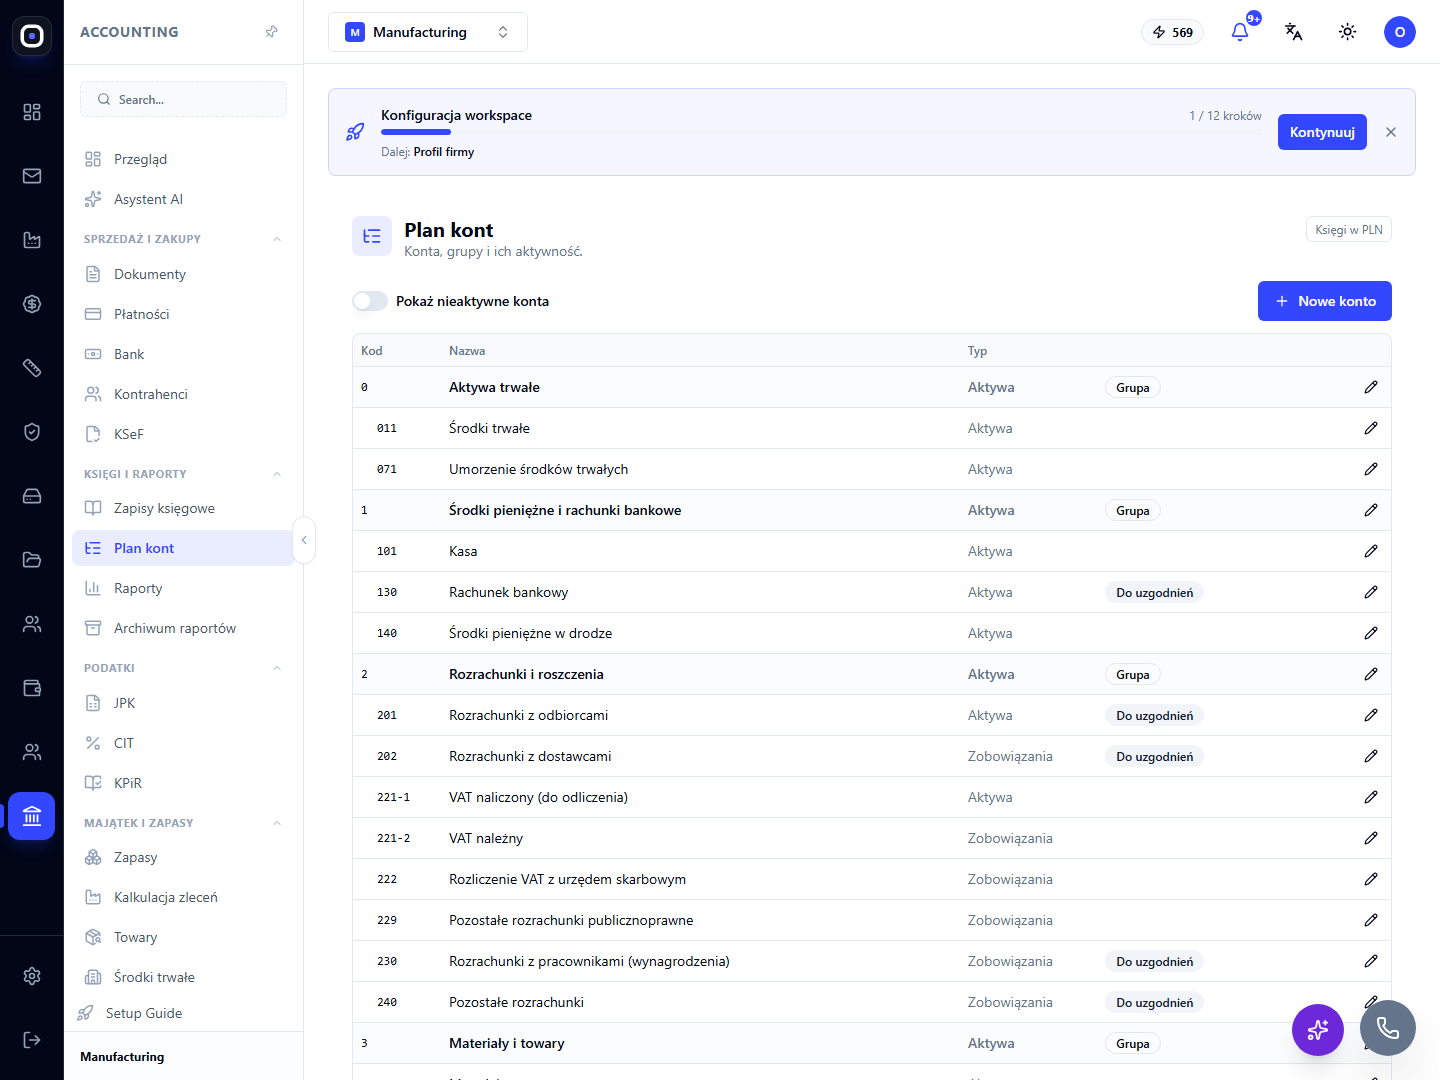Edit the VAT należny account
This screenshot has width=1440, height=1080.
tap(1371, 838)
